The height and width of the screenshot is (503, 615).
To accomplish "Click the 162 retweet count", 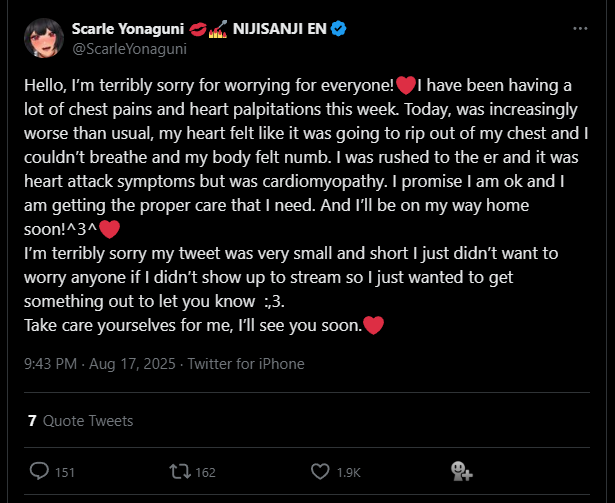I will [205, 472].
